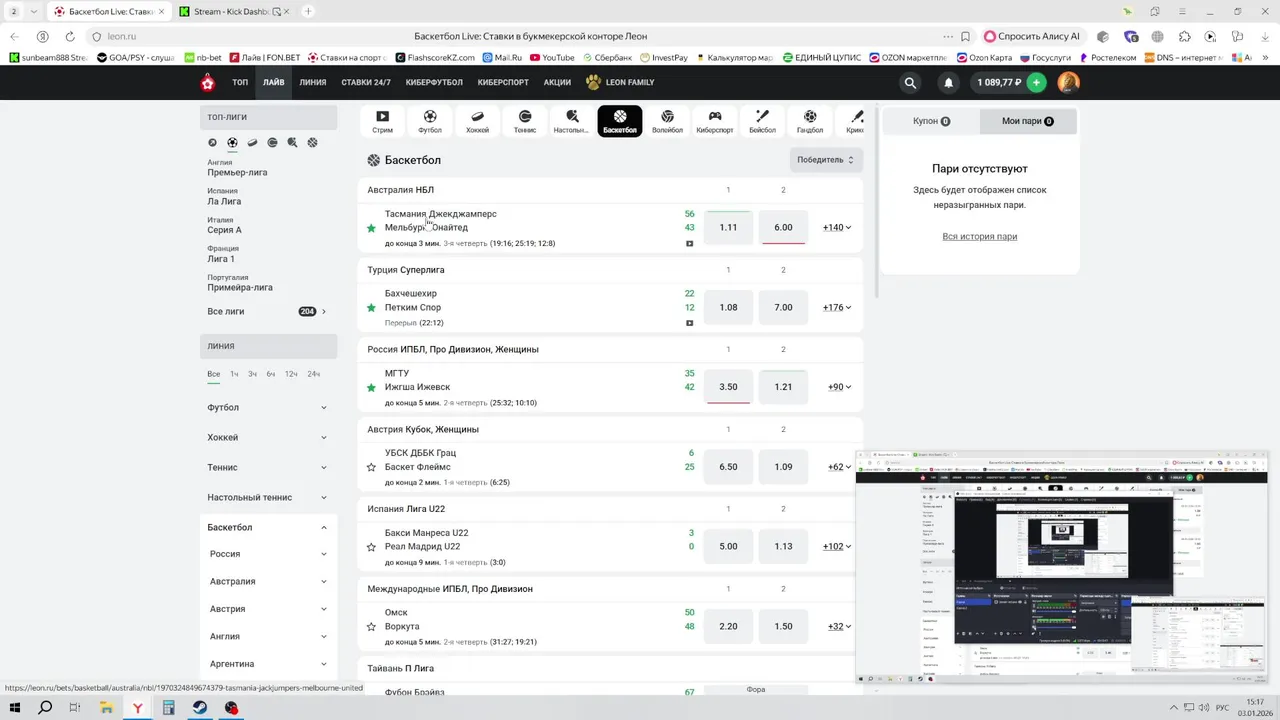
Task: Select football icon under ТОП-ЛИГИ
Action: pos(232,143)
